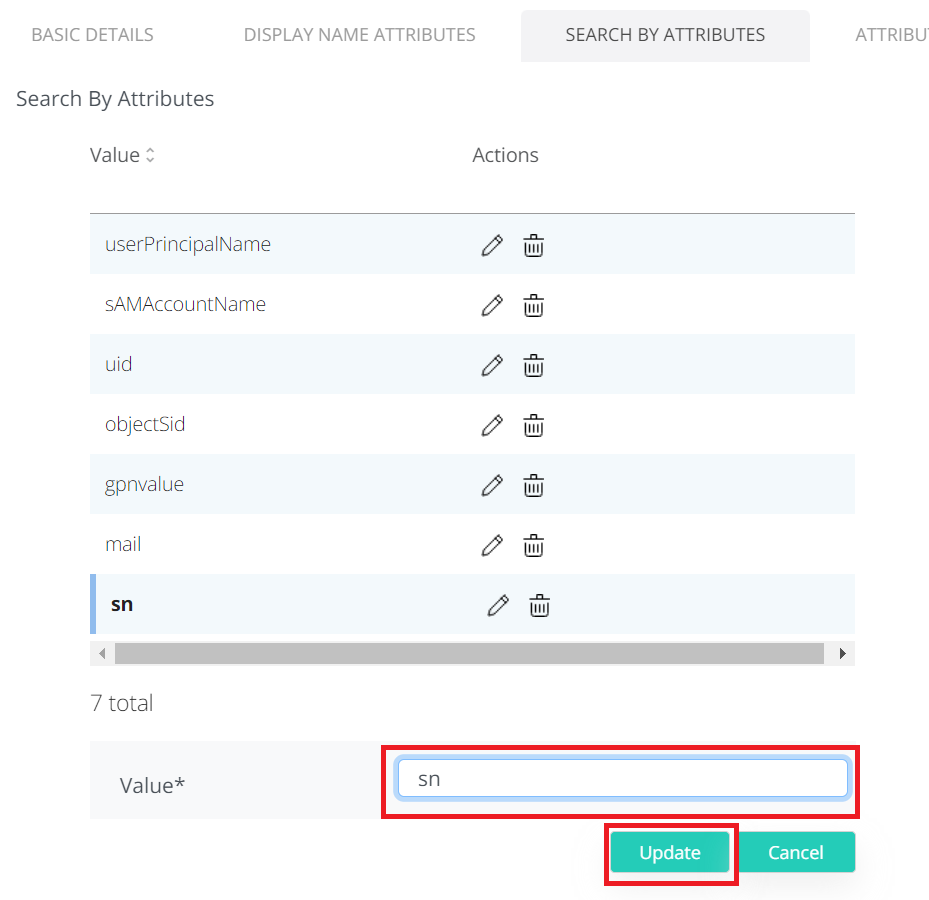This screenshot has height=900, width=929.
Task: Edit the gpnvalue attribute
Action: click(491, 485)
